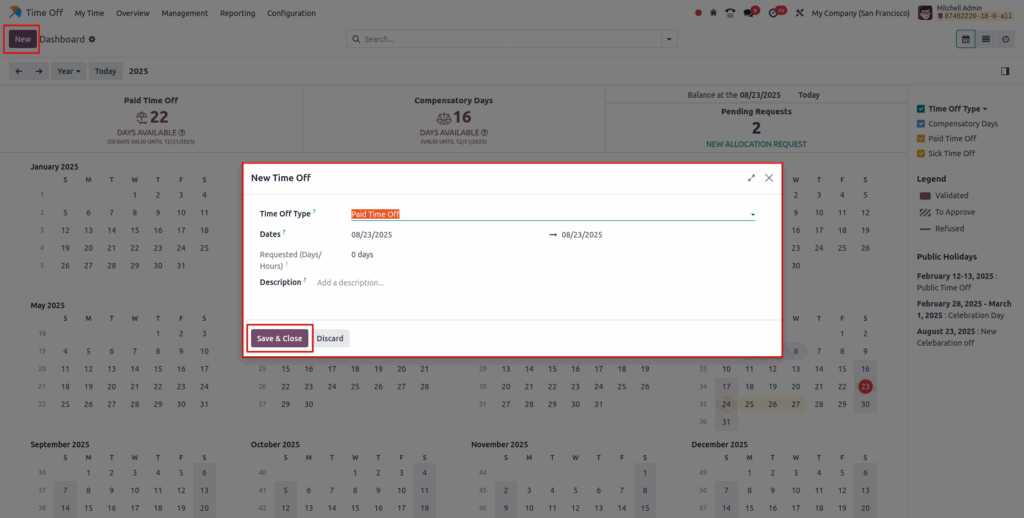Viewport: 1024px width, 518px height.
Task: Discard the new time off request
Action: (330, 338)
